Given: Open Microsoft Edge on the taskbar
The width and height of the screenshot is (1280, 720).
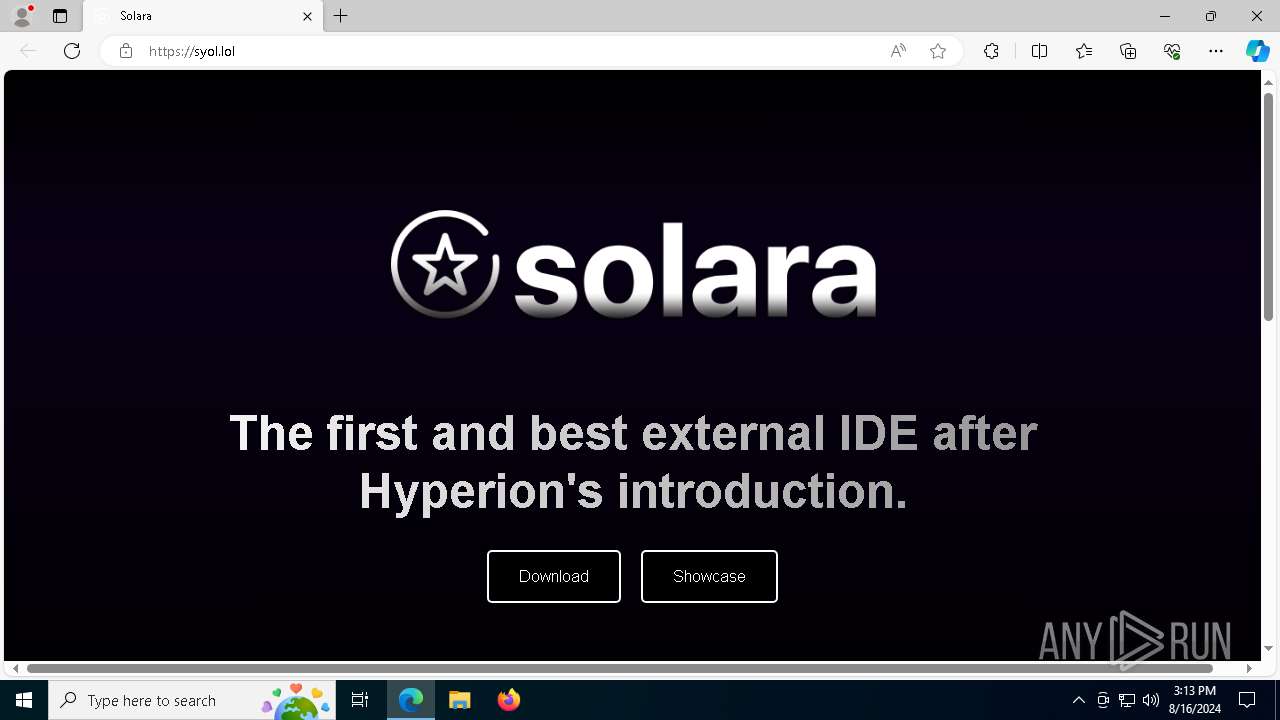Looking at the screenshot, I should (411, 700).
